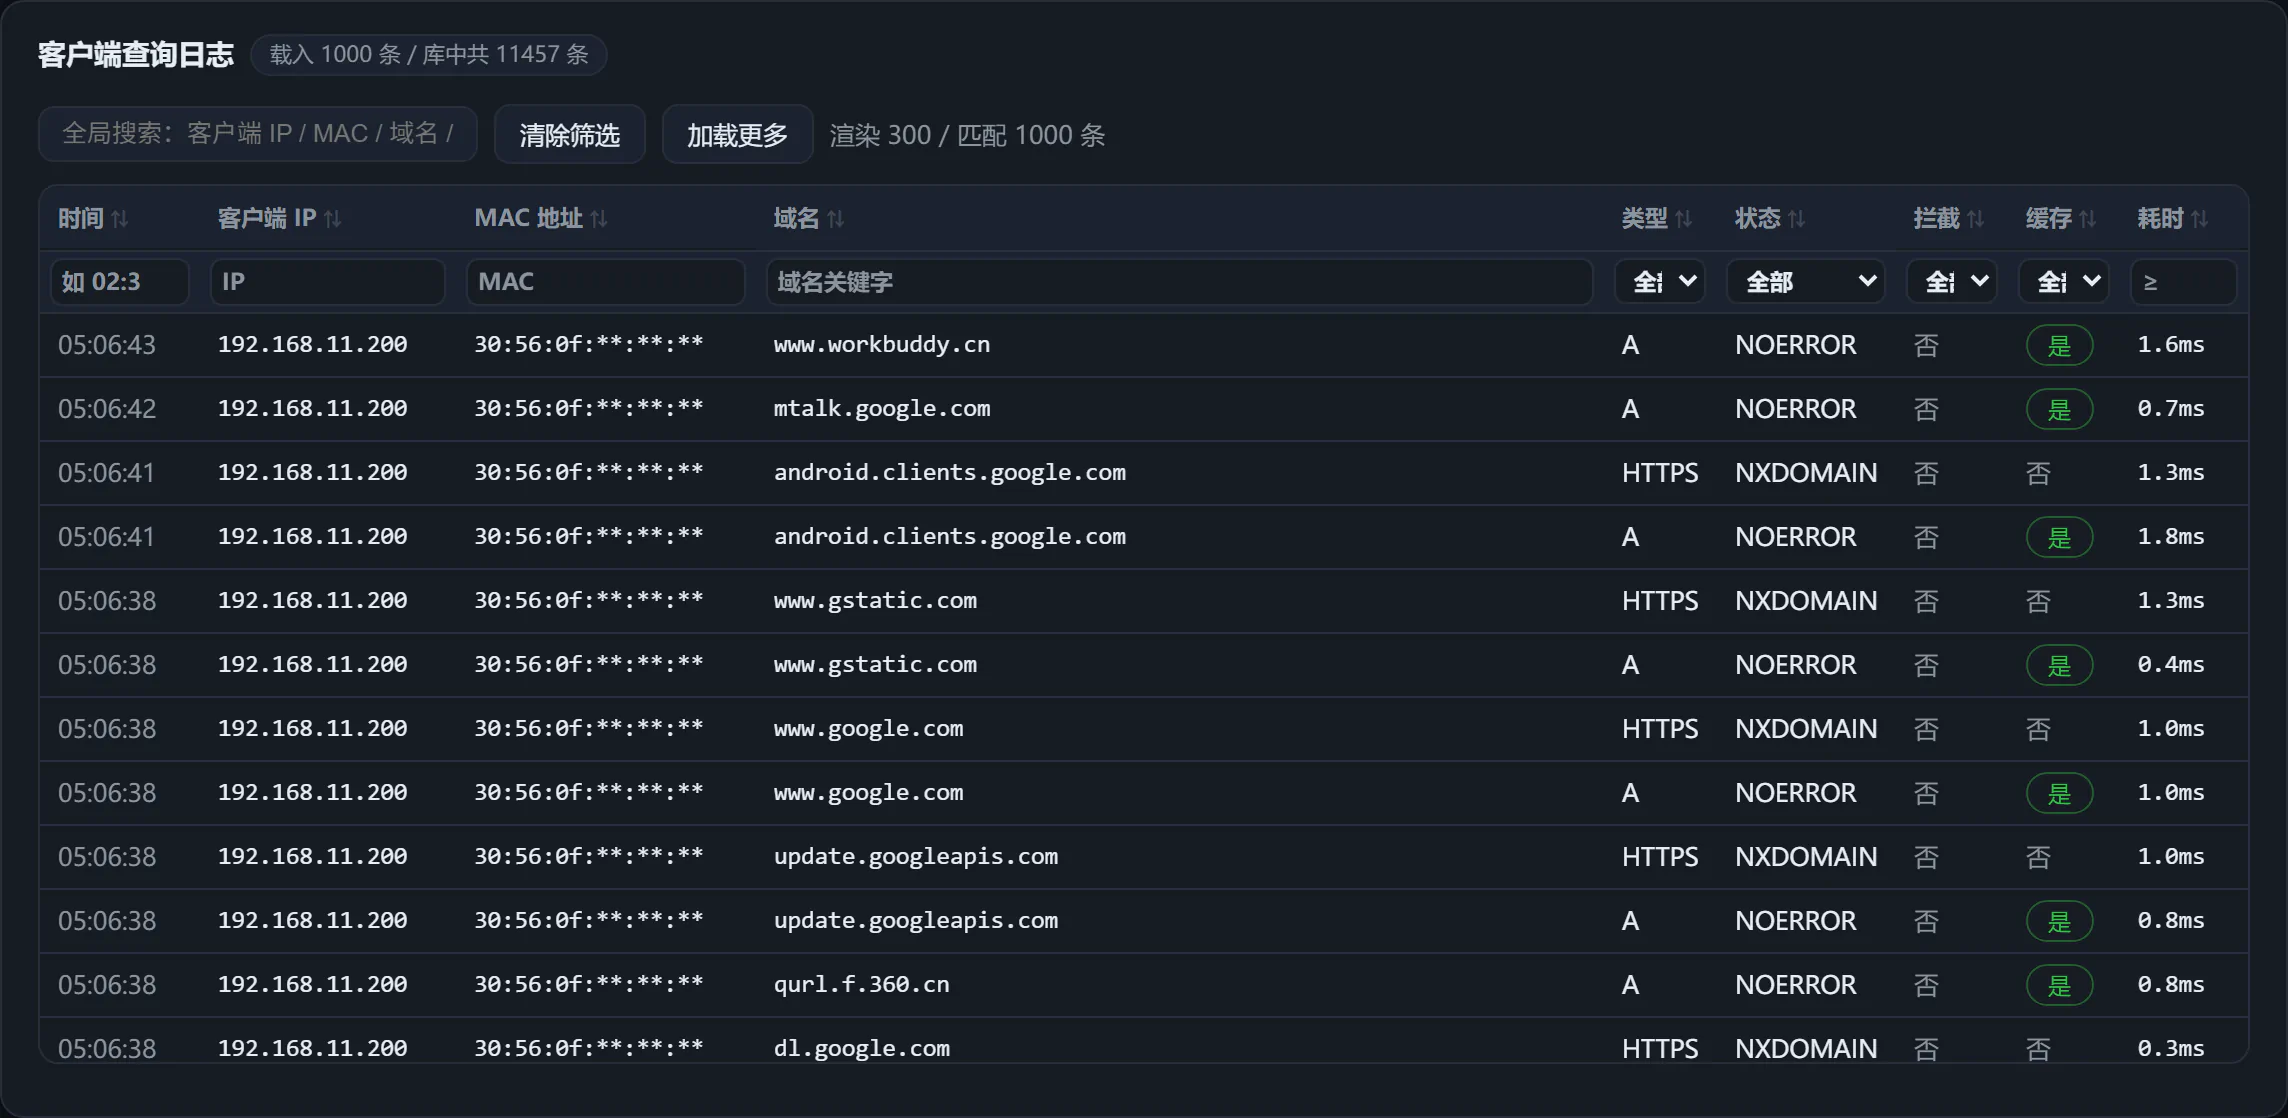Click the 载入 1000 条 / 库中共 11457 条 badge

point(429,55)
